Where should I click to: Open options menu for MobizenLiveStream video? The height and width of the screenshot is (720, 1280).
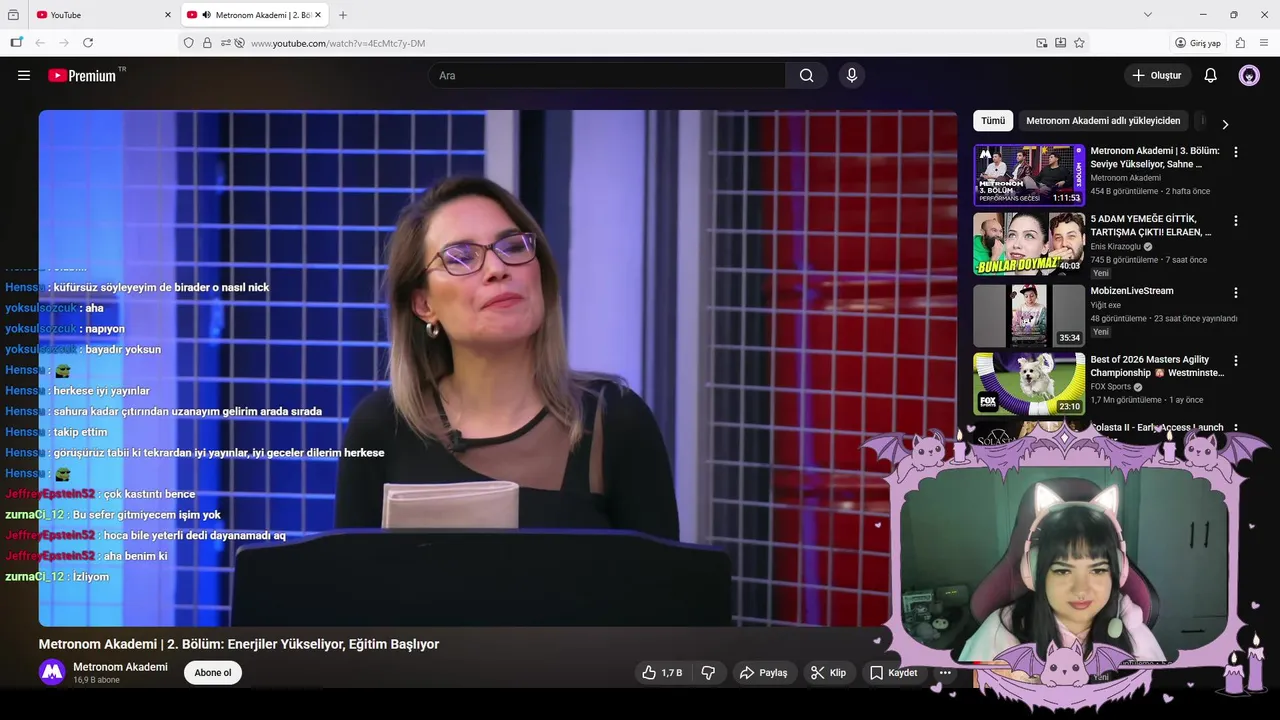tap(1236, 293)
